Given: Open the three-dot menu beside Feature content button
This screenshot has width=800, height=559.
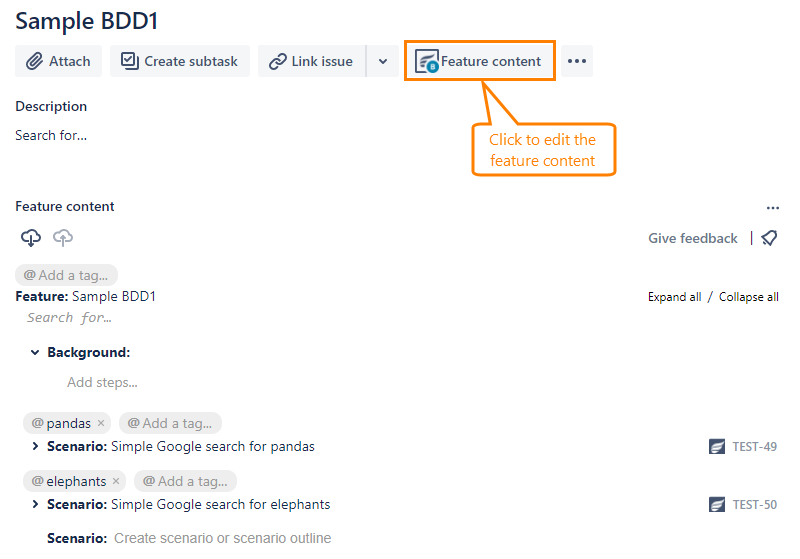Looking at the screenshot, I should coord(577,61).
